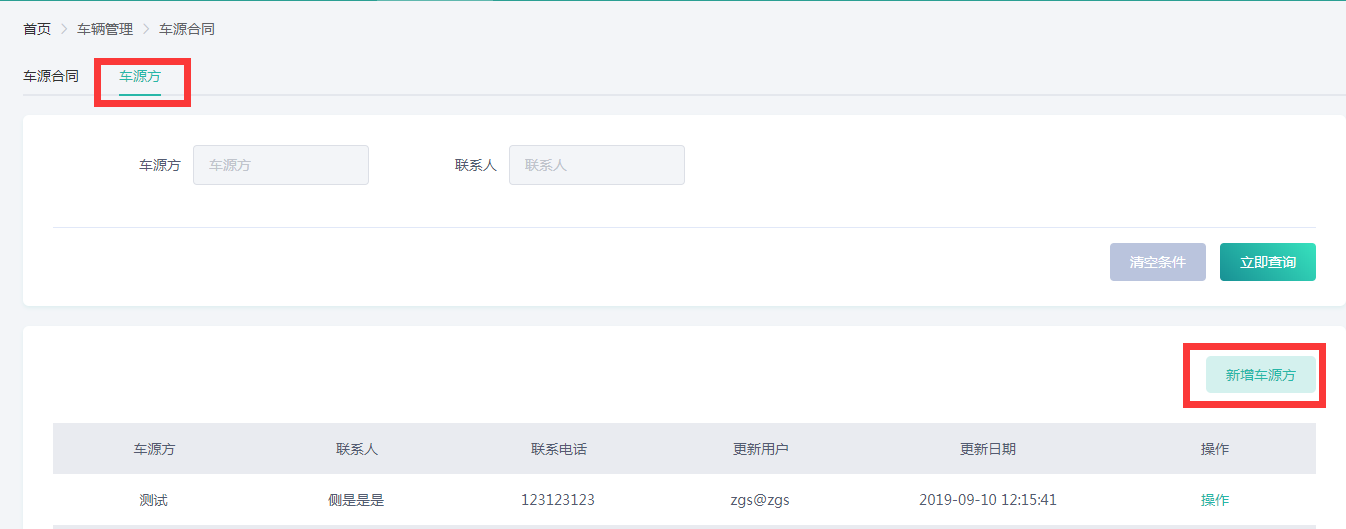Screen dimensions: 1346x529
Task: Add a new source via 新增车源方
Action: 1260,375
